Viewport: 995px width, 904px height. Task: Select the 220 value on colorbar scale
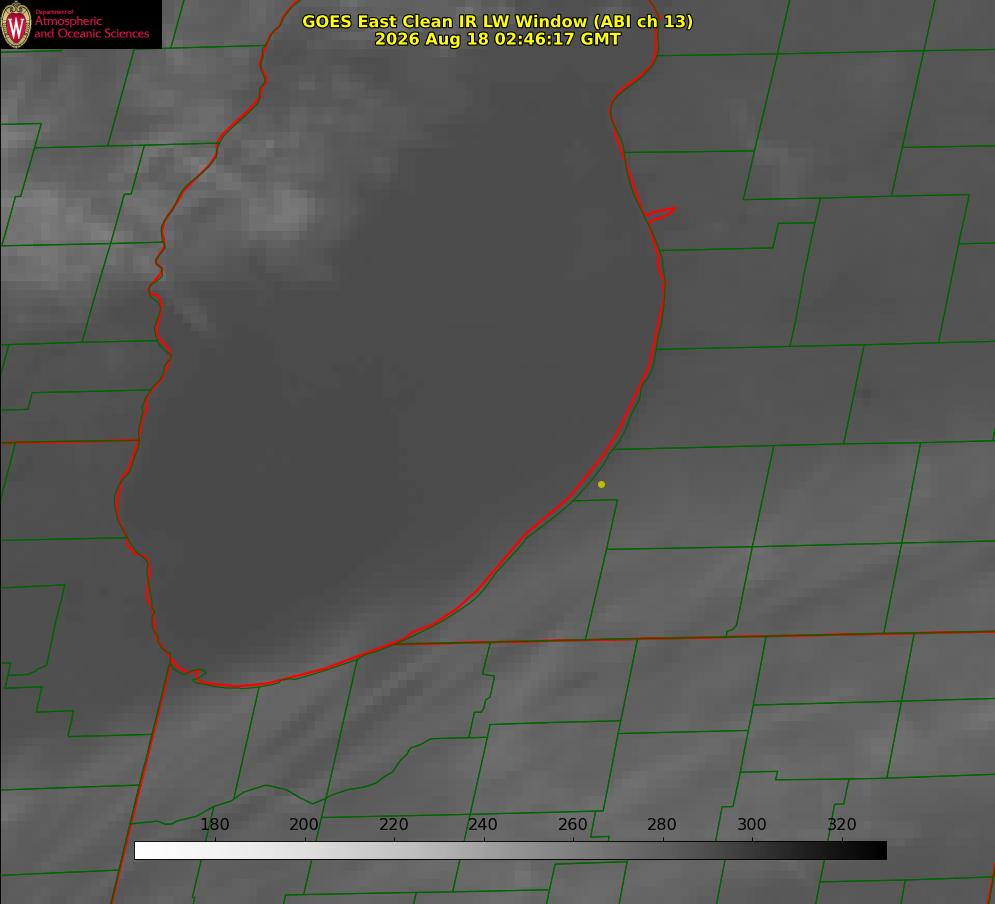click(393, 824)
